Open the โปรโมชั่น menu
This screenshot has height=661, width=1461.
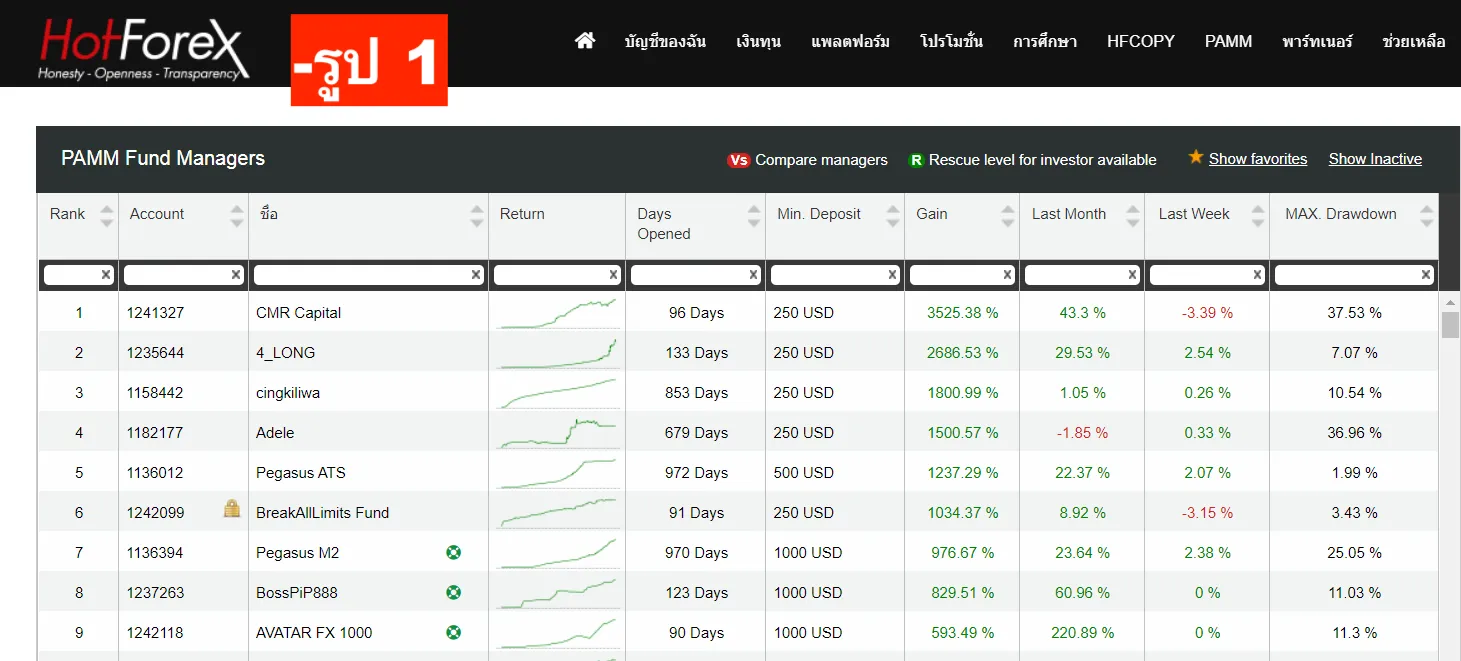(951, 42)
